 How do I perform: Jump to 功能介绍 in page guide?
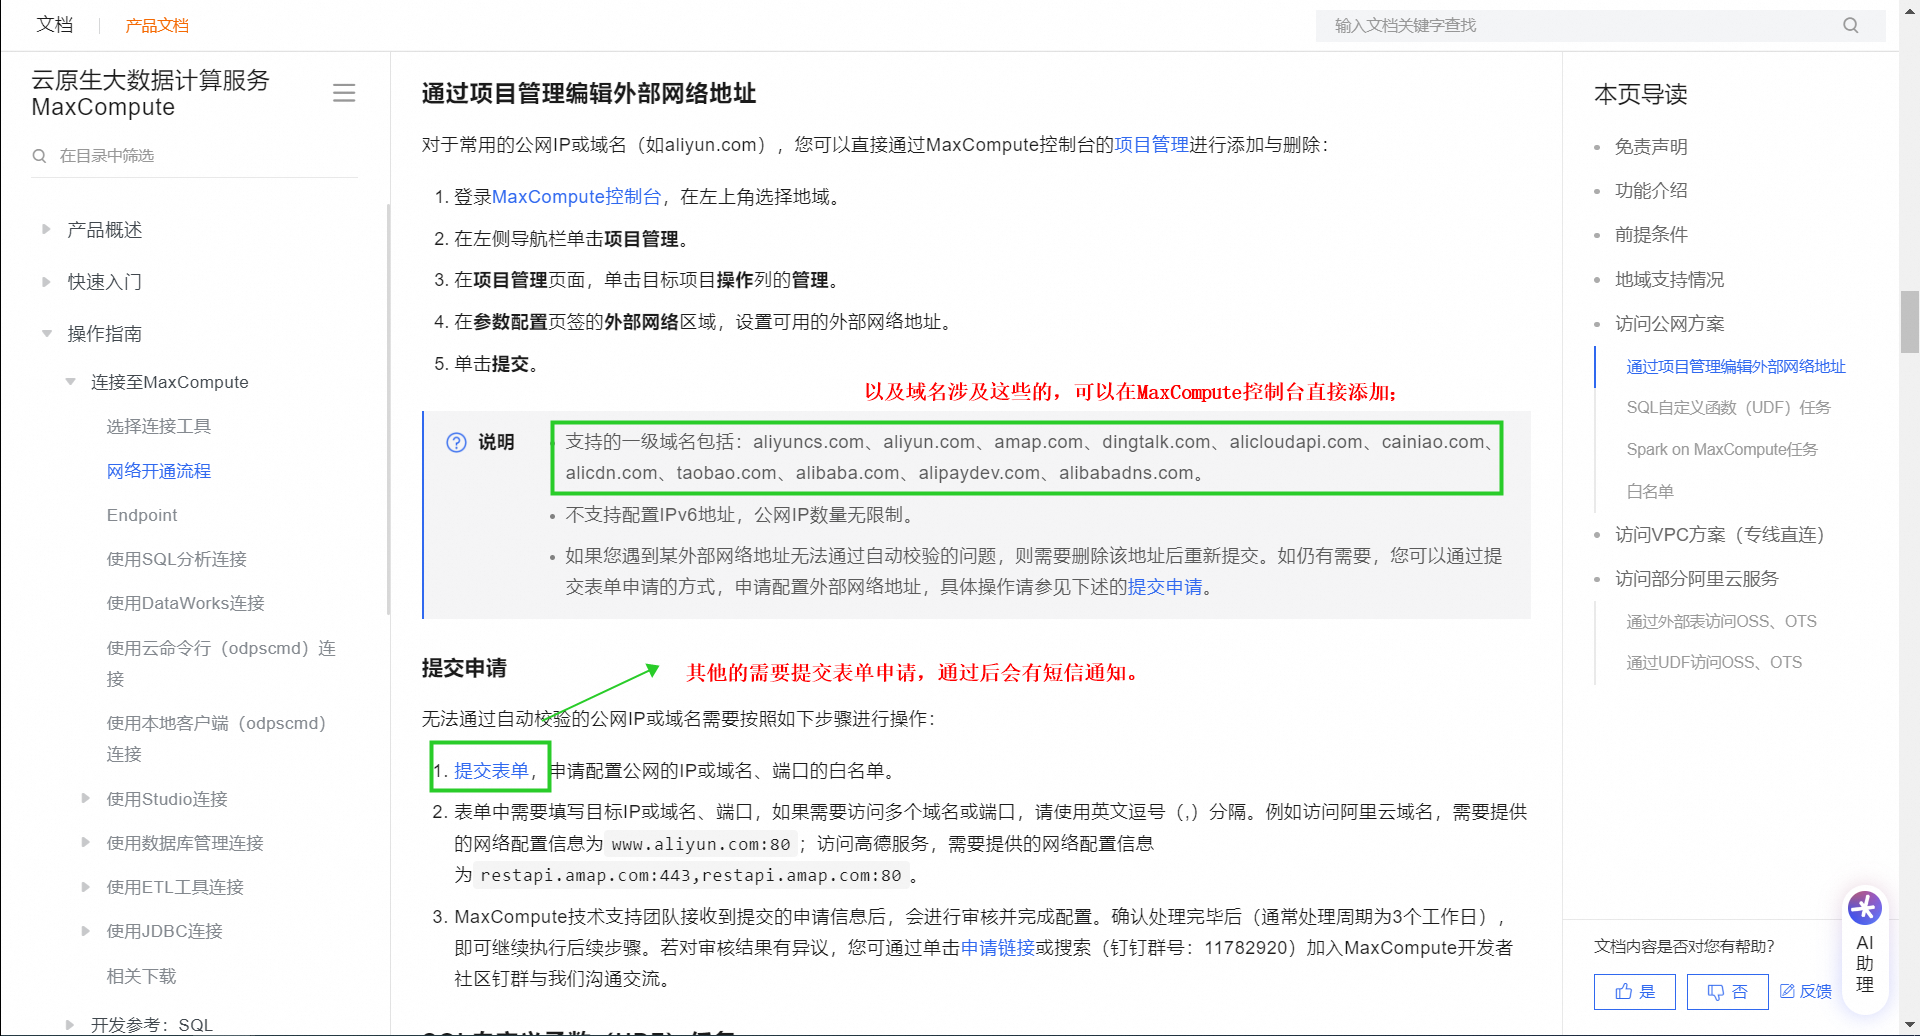1651,191
